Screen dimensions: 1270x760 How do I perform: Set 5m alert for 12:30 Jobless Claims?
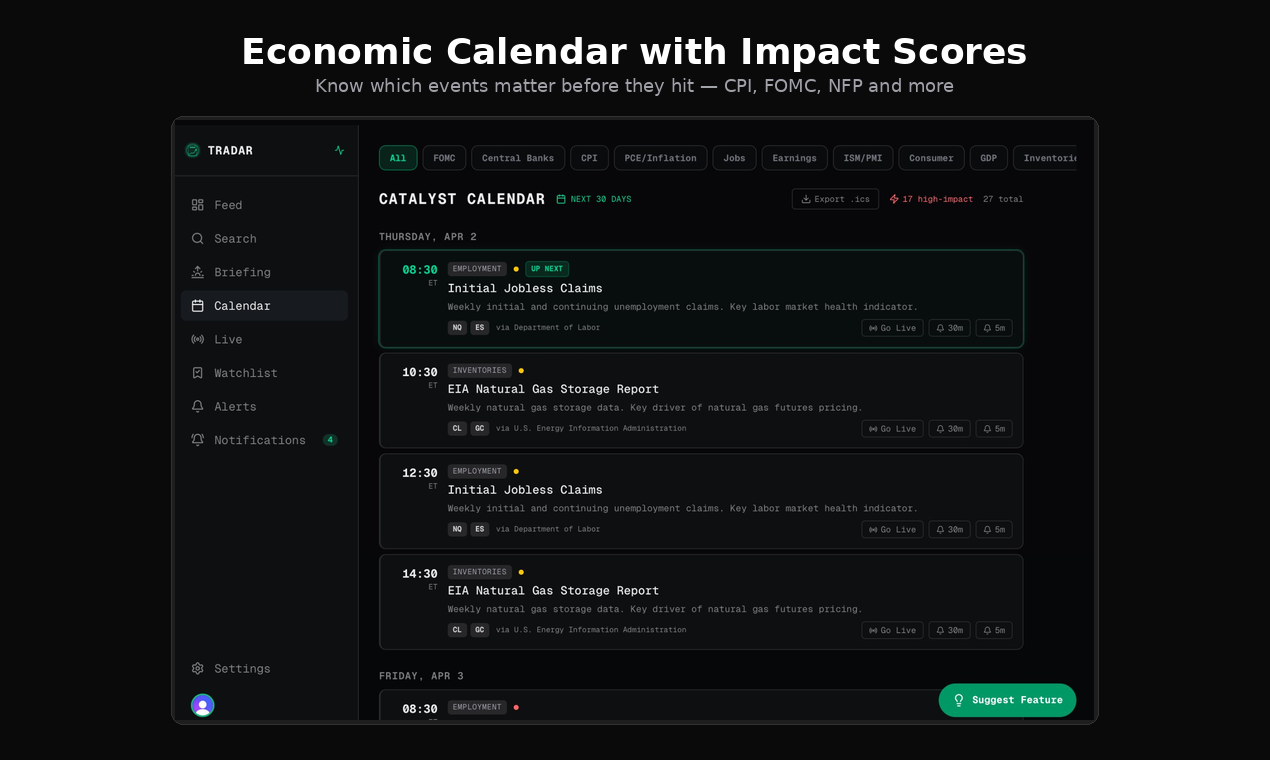point(994,529)
